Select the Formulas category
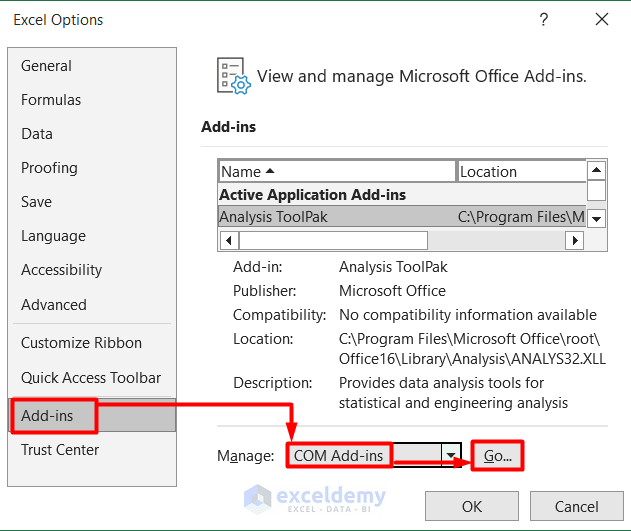Viewport: 631px width, 531px height. [x=51, y=100]
